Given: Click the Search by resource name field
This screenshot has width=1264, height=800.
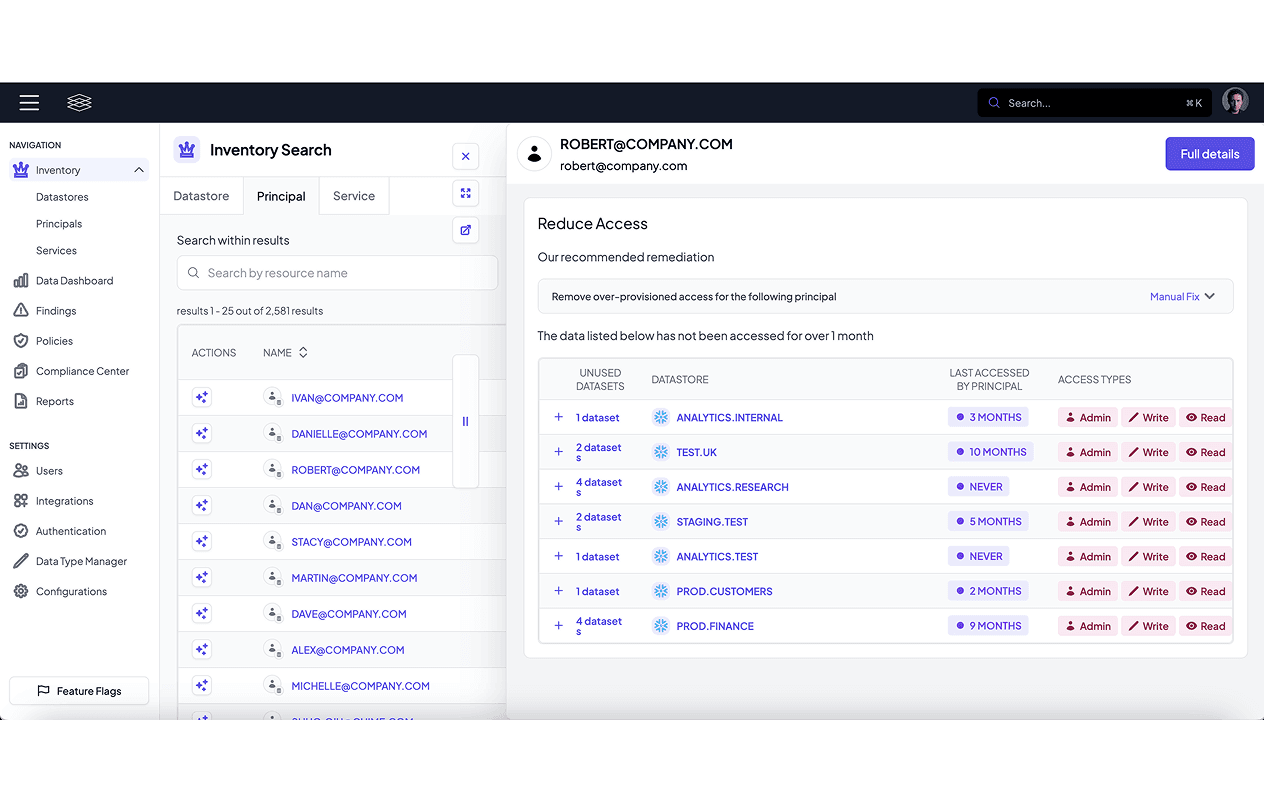Looking at the screenshot, I should [x=337, y=272].
